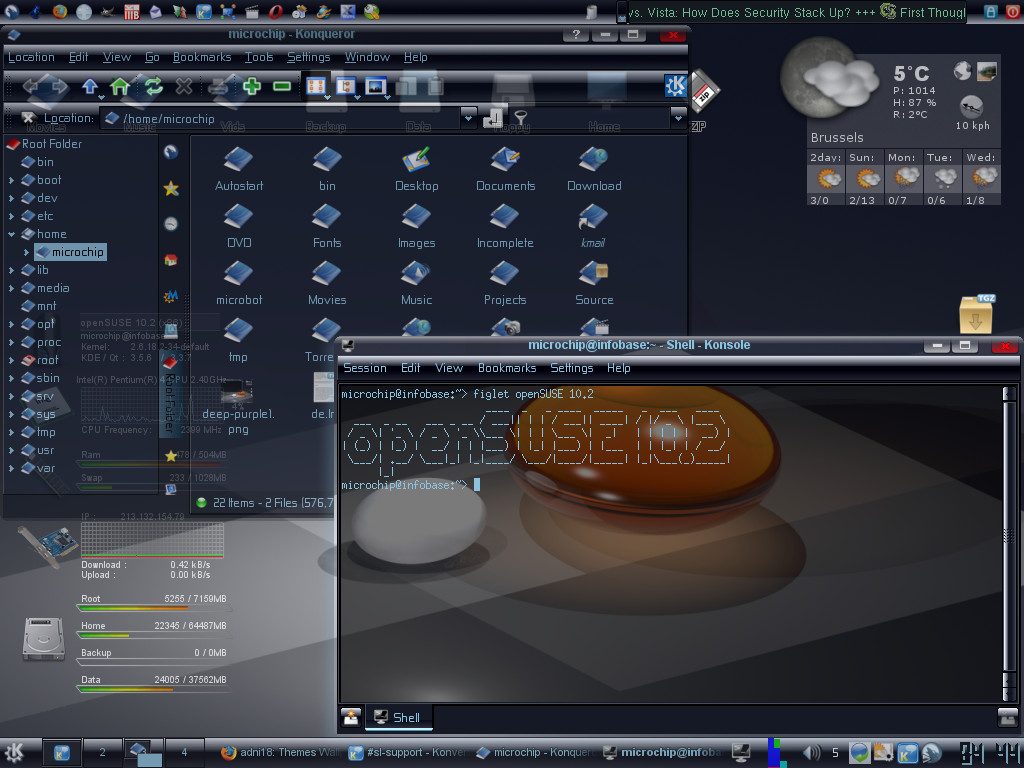This screenshot has height=768, width=1024.
Task: Open the Icon View mode dropdown arrow
Action: (x=327, y=97)
